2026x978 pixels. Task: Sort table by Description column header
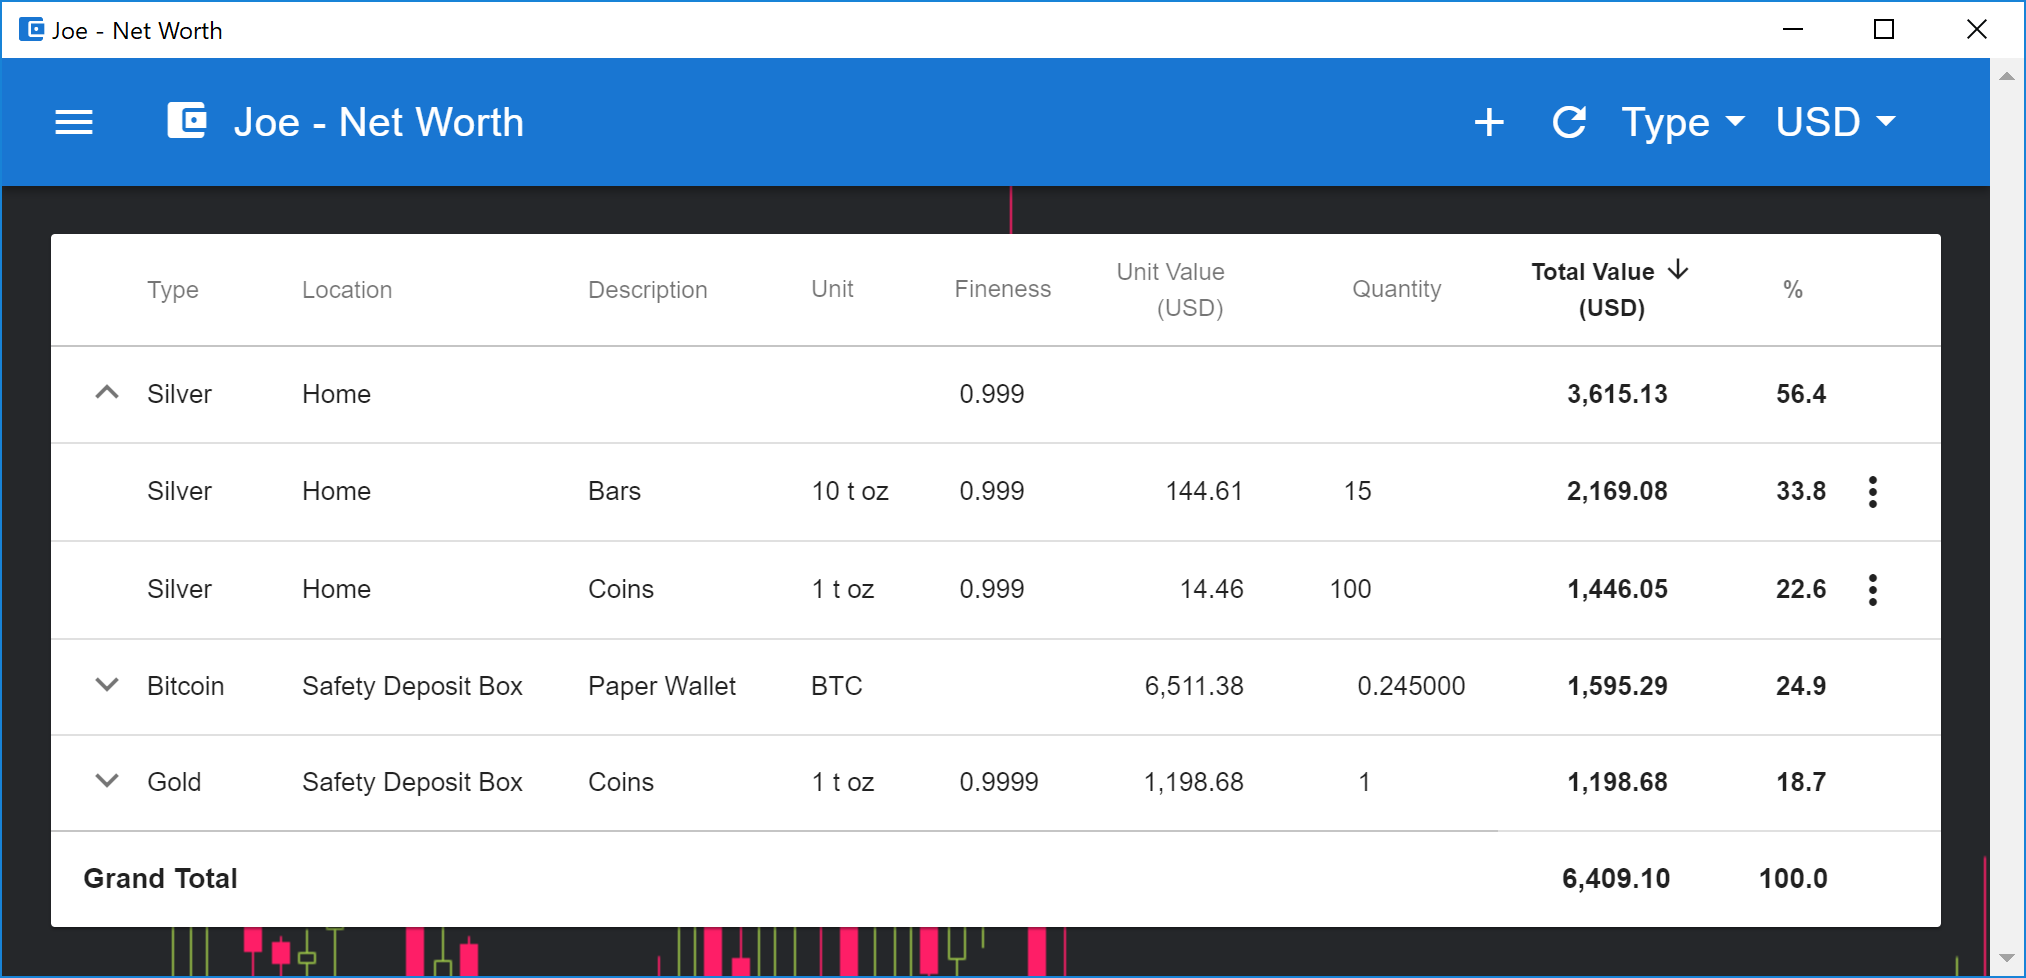(648, 290)
